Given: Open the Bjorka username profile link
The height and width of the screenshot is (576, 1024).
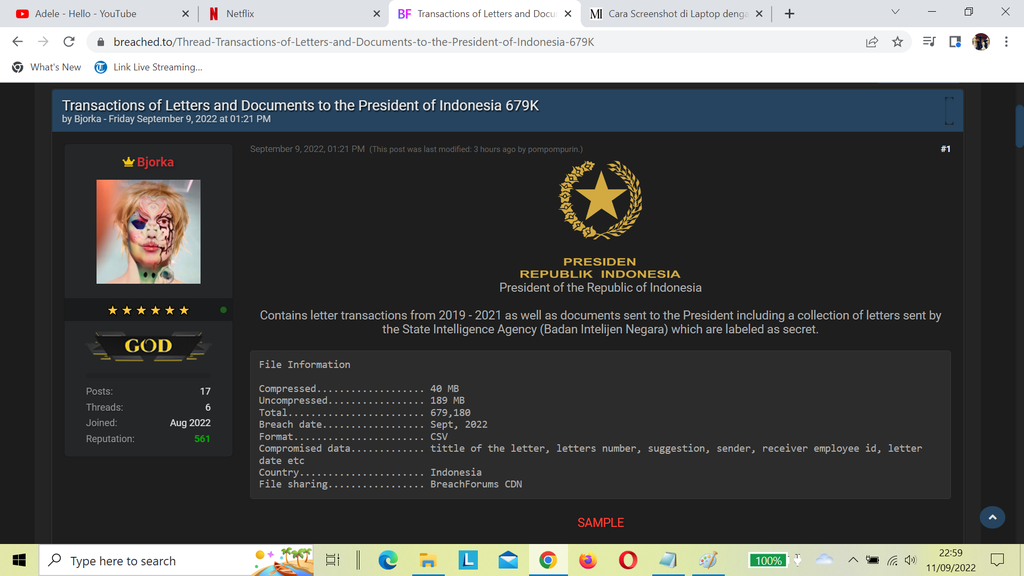Looking at the screenshot, I should point(154,162).
